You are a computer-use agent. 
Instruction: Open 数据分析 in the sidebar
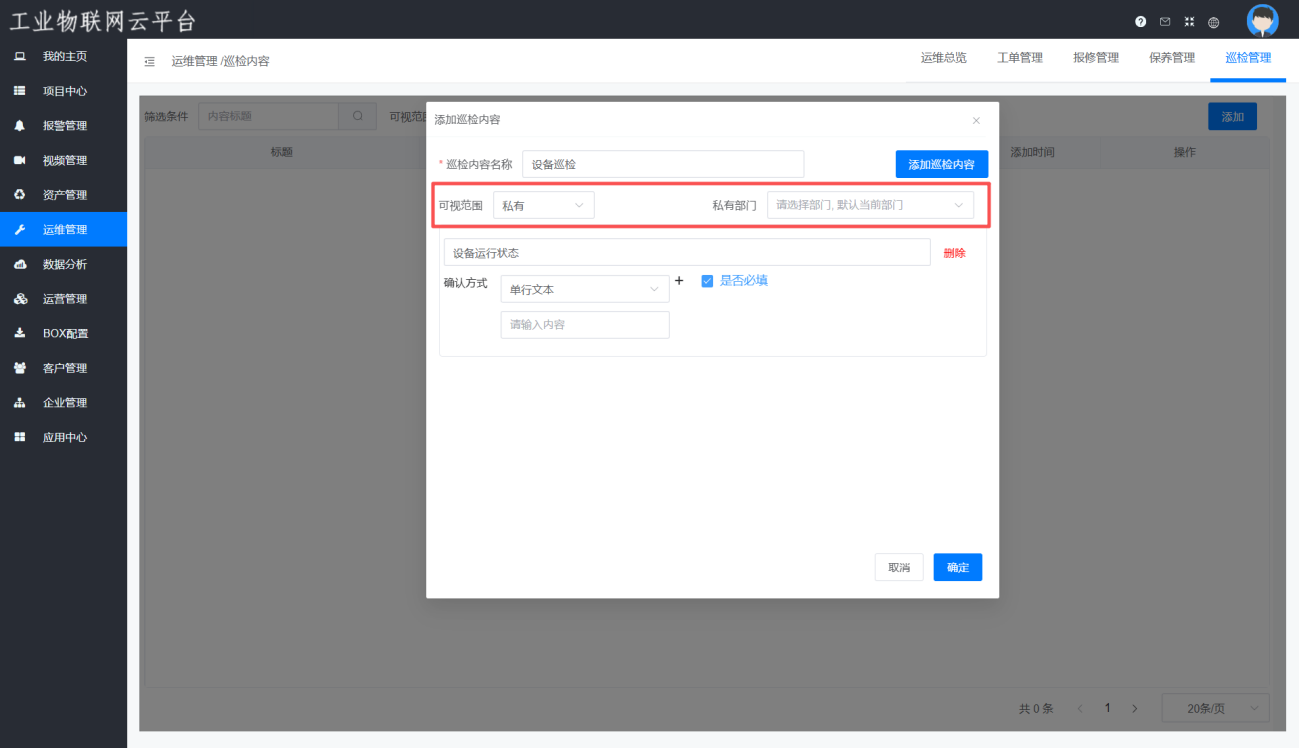pyautogui.click(x=64, y=264)
